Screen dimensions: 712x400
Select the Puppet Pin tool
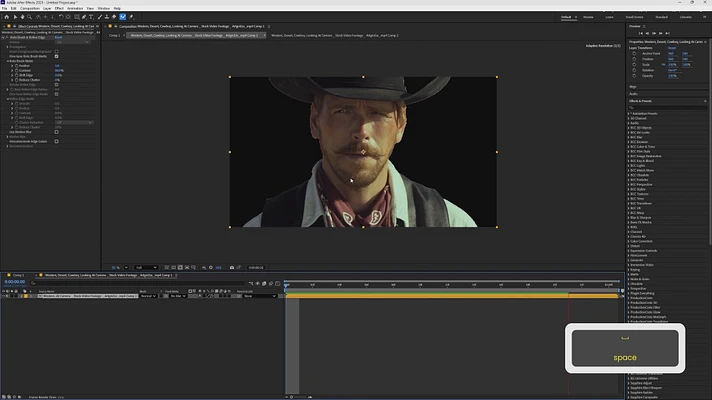(x=132, y=17)
